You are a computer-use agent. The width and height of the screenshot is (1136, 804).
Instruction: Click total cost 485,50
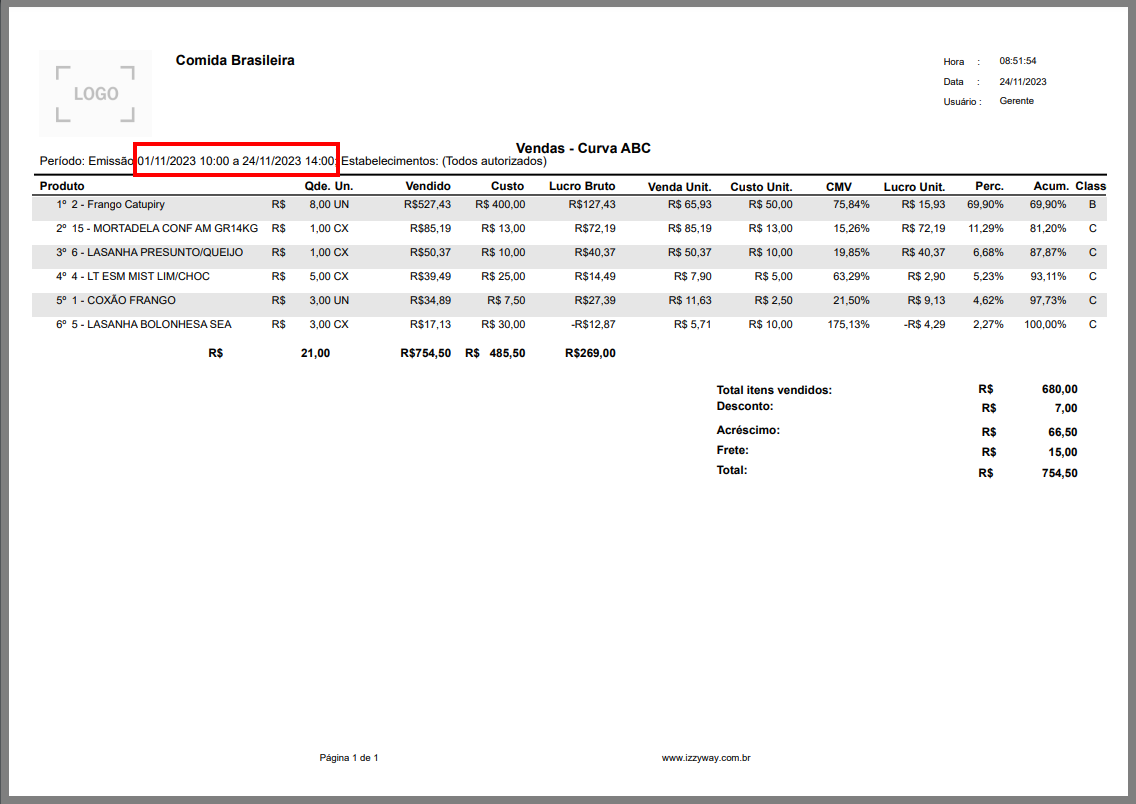(507, 353)
